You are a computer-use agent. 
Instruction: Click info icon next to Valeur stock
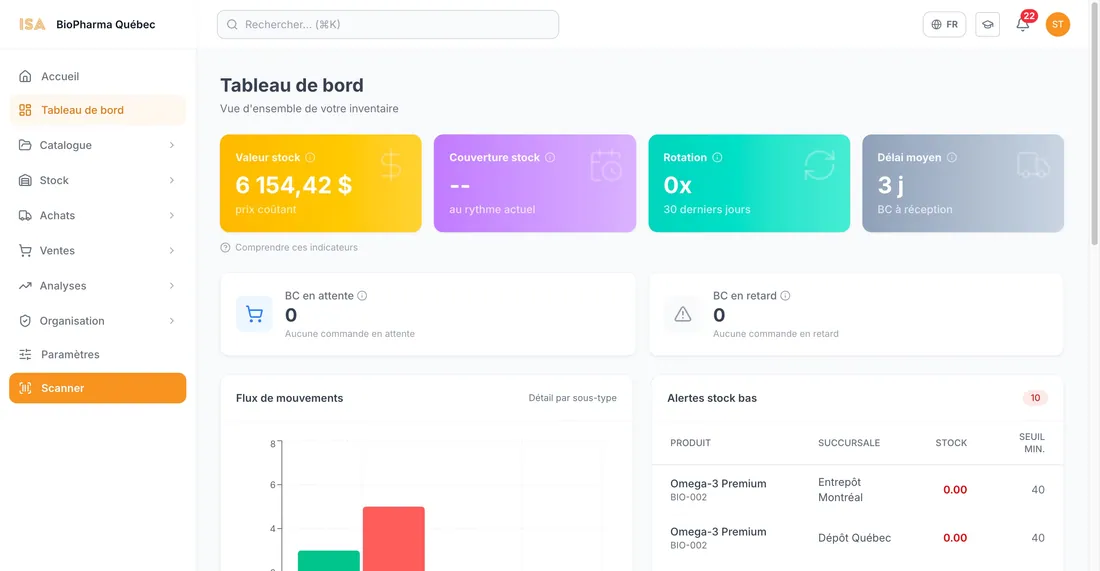[310, 158]
